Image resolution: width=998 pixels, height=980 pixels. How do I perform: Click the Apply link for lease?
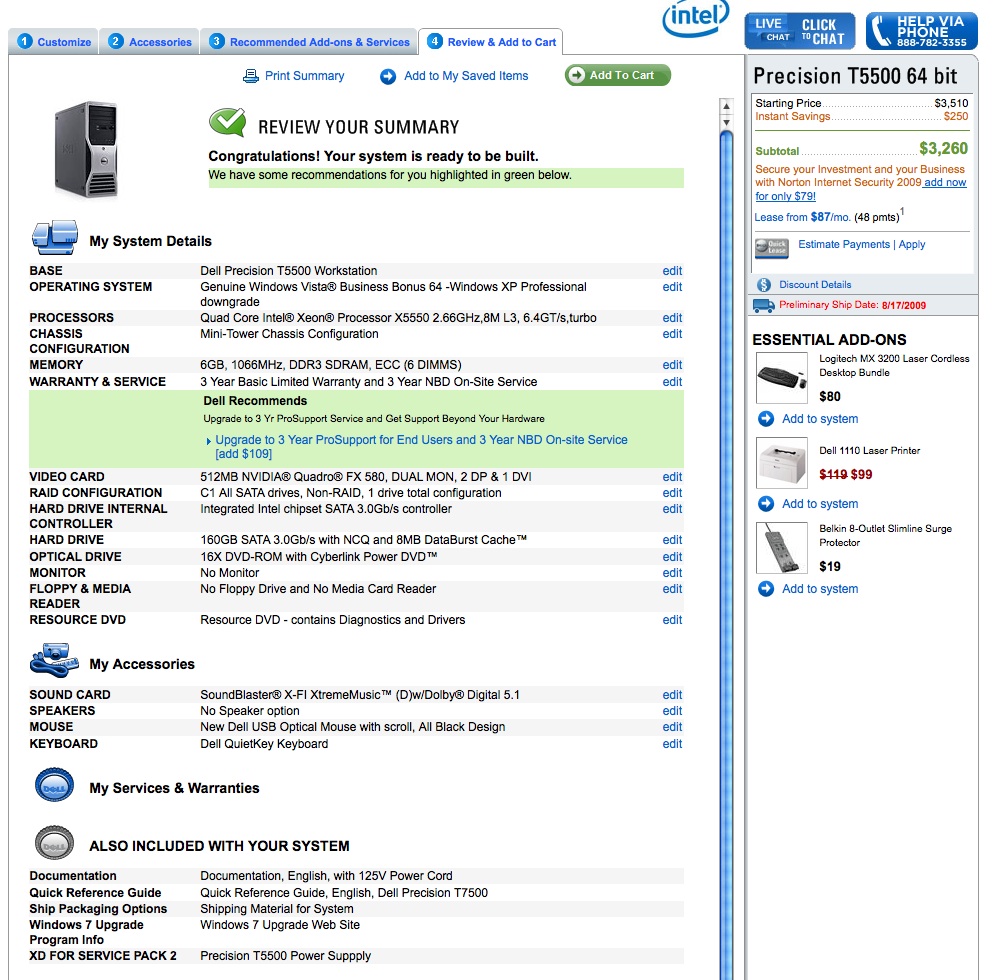pyautogui.click(x=912, y=244)
